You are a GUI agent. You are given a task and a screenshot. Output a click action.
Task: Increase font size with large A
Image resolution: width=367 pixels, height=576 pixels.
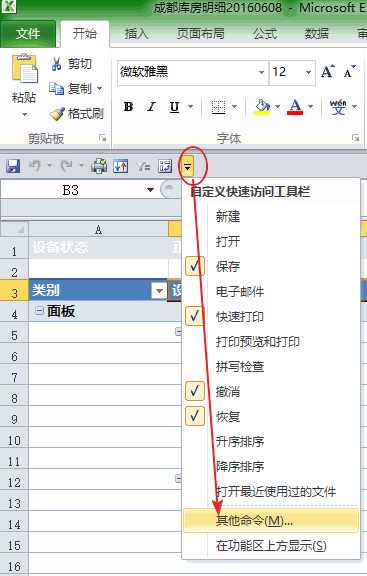pyautogui.click(x=328, y=72)
